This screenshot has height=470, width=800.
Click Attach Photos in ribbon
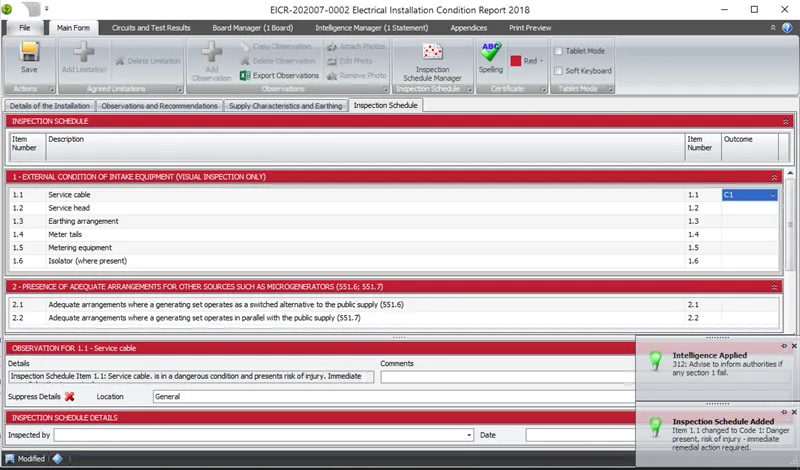pos(356,46)
